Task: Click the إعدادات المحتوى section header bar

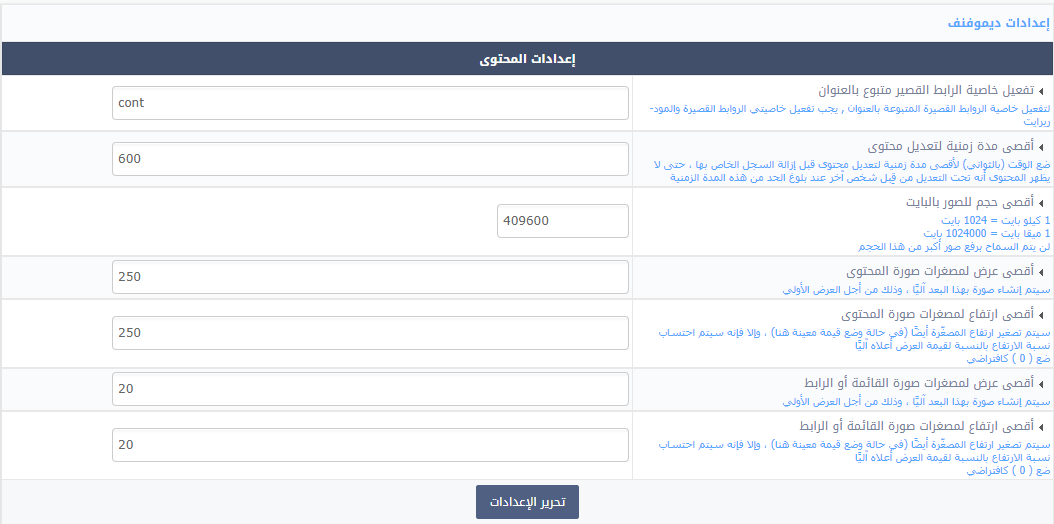Action: click(527, 58)
